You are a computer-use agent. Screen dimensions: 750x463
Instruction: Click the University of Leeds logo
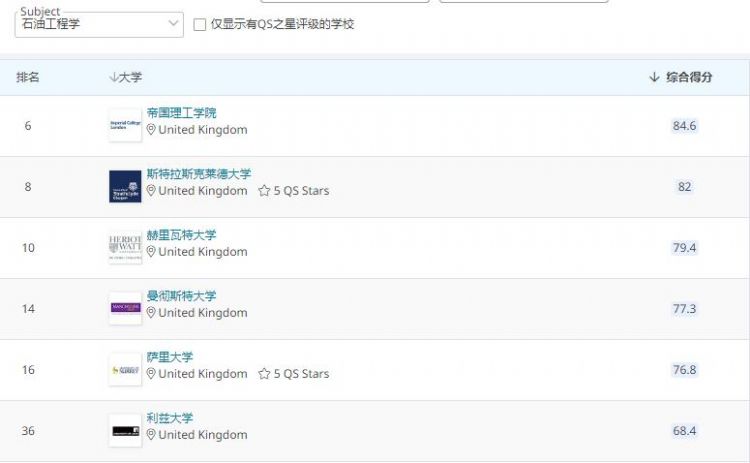coord(125,430)
